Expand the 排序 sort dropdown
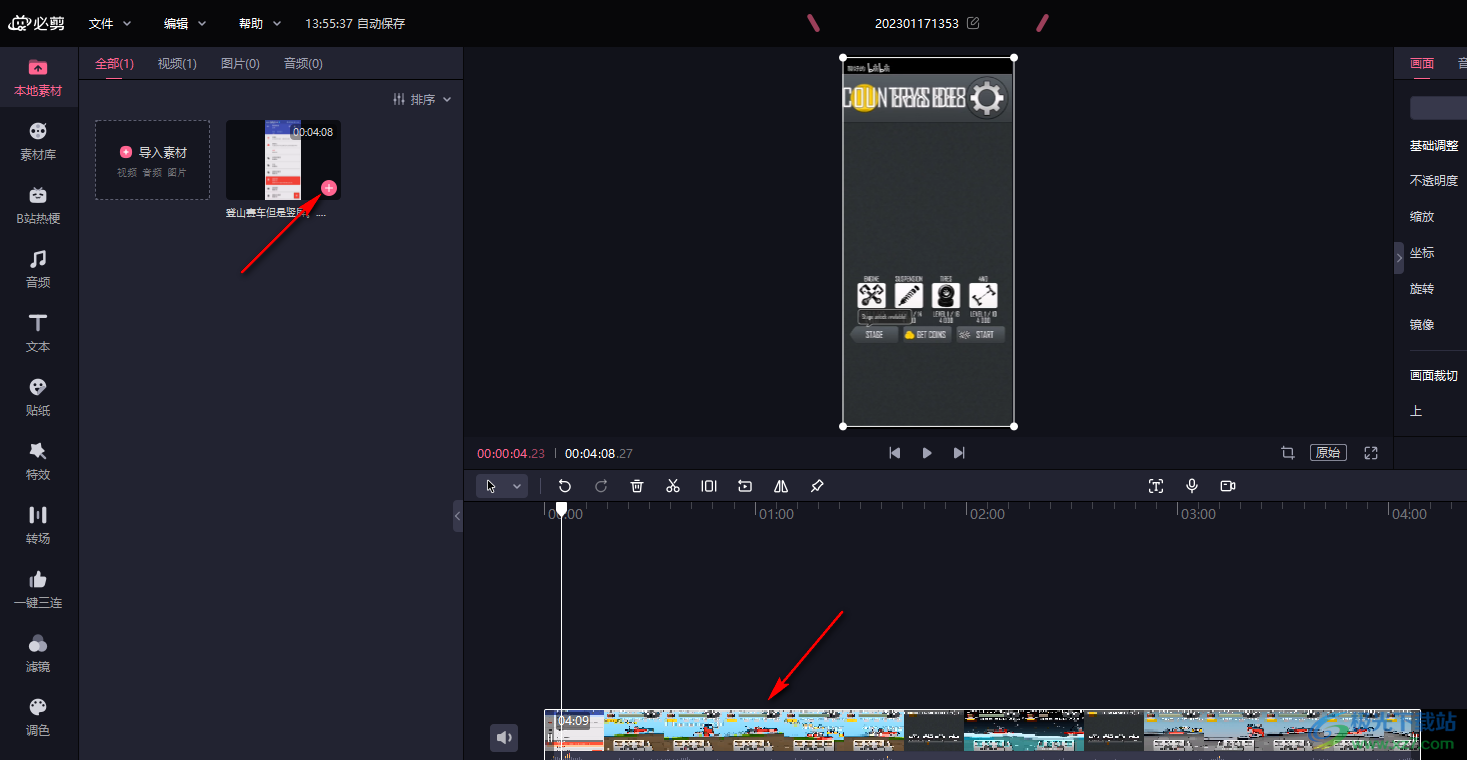The height and width of the screenshot is (760, 1467). tap(423, 99)
